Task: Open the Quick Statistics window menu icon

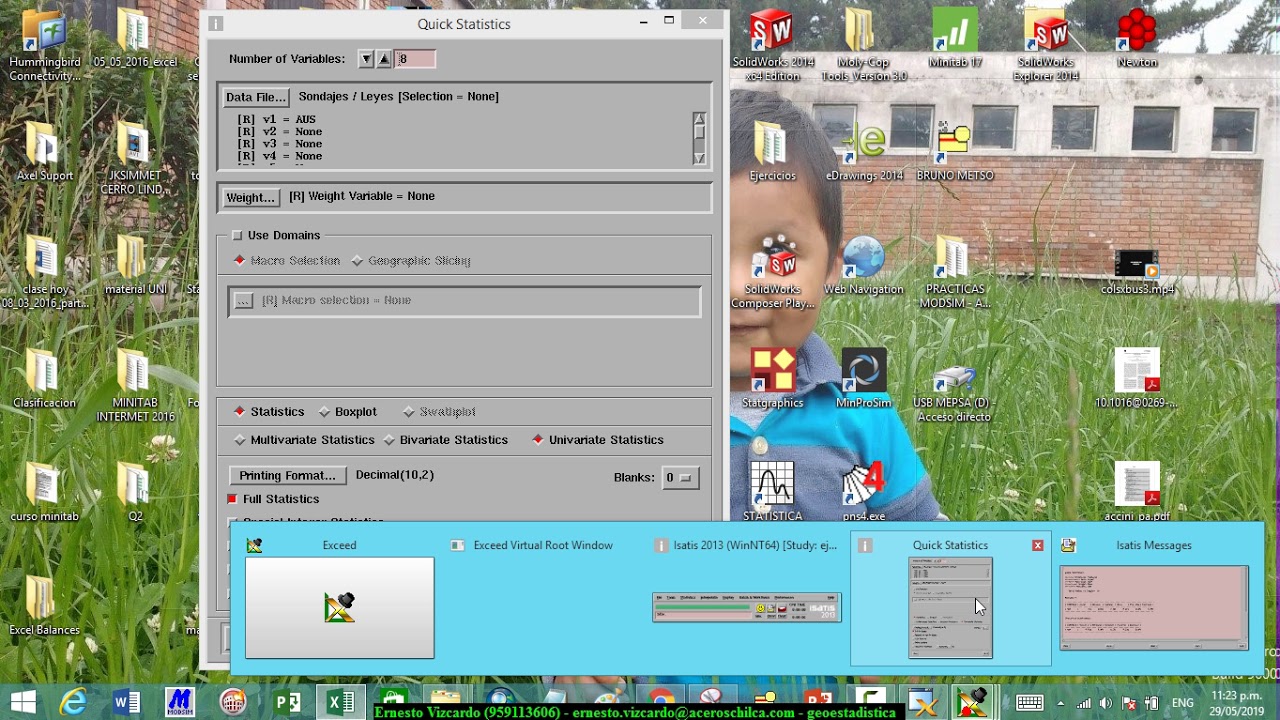Action: [215, 23]
